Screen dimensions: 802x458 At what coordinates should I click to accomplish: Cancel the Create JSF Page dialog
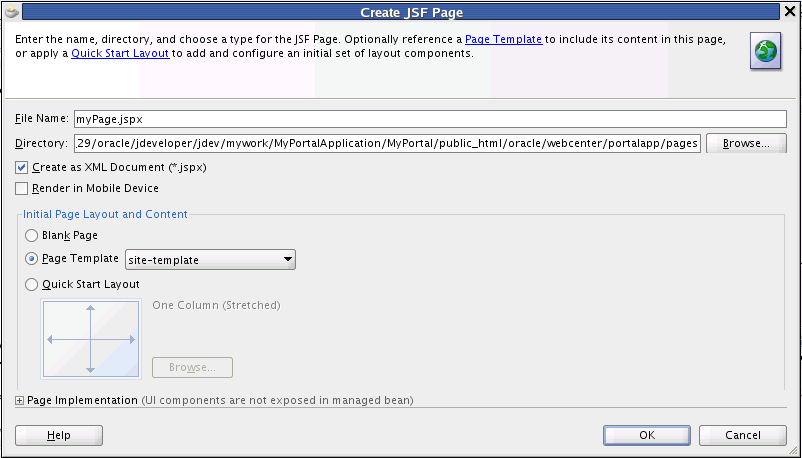(x=743, y=435)
